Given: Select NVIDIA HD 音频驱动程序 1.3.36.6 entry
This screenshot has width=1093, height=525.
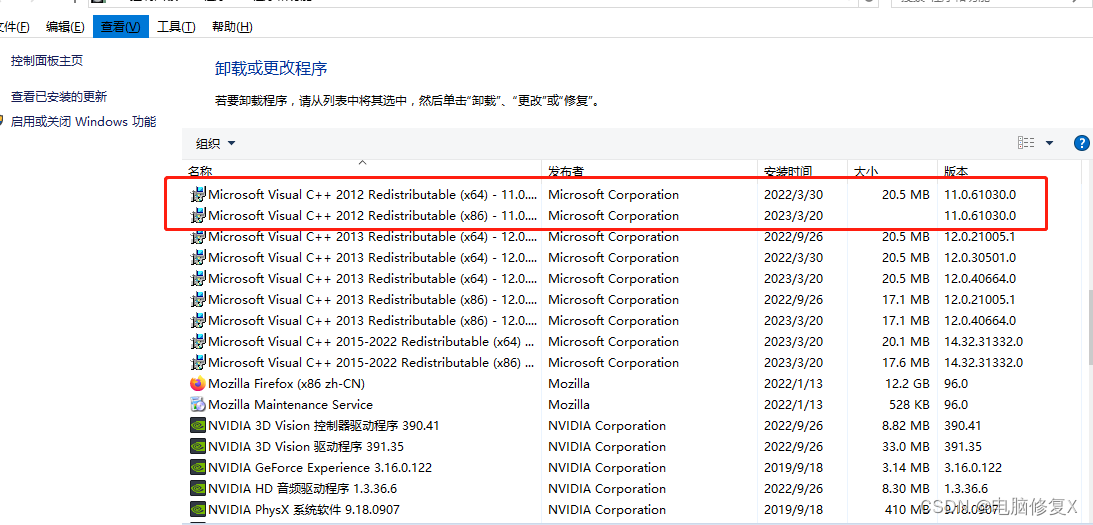Looking at the screenshot, I should coord(303,489).
